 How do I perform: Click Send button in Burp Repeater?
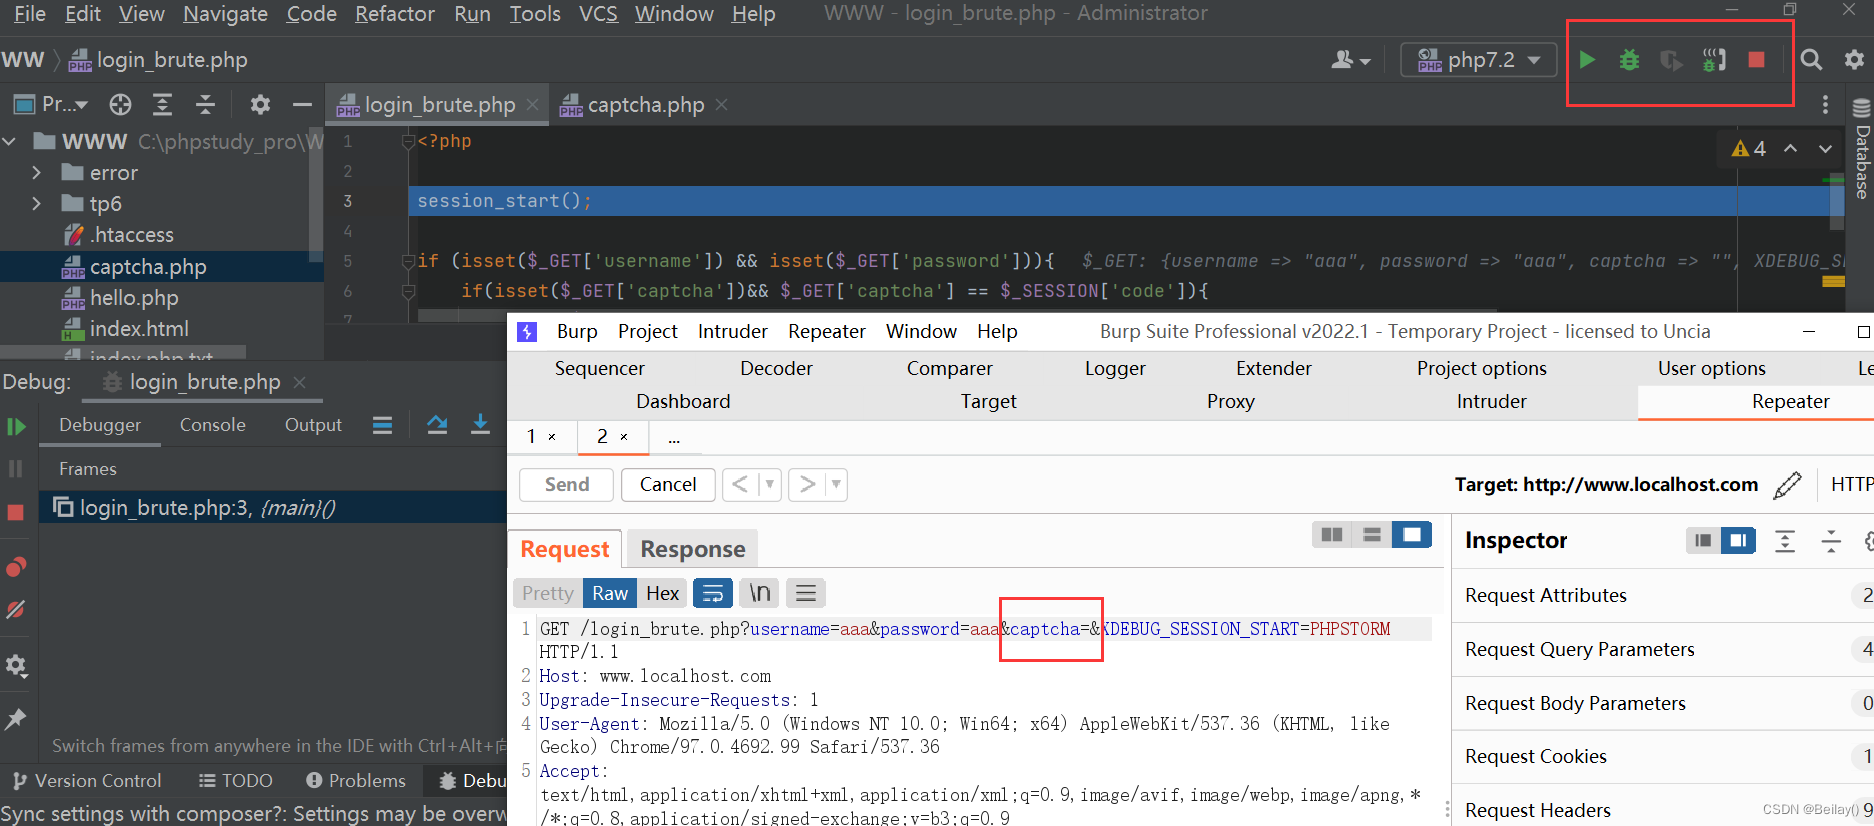[567, 485]
